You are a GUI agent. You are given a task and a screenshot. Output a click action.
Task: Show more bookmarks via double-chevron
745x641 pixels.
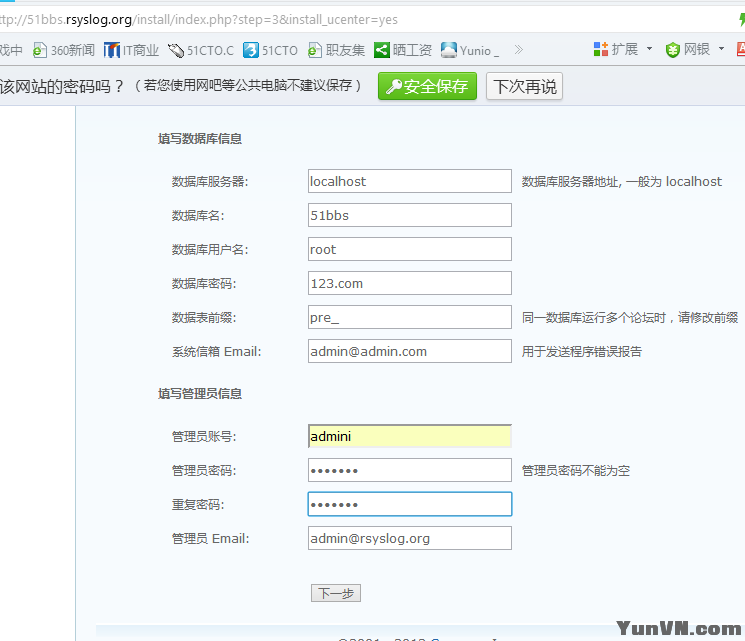tap(518, 49)
